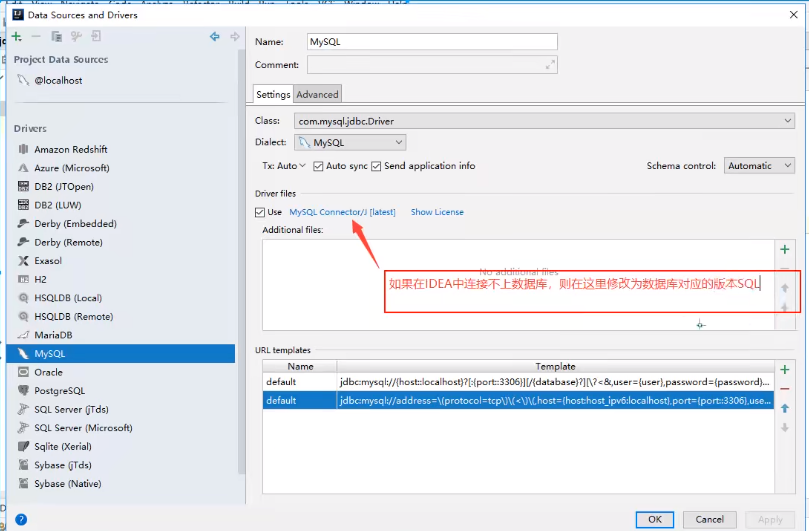Viewport: 809px width, 531px height.
Task: Switch to the Advanced tab
Action: (317, 94)
